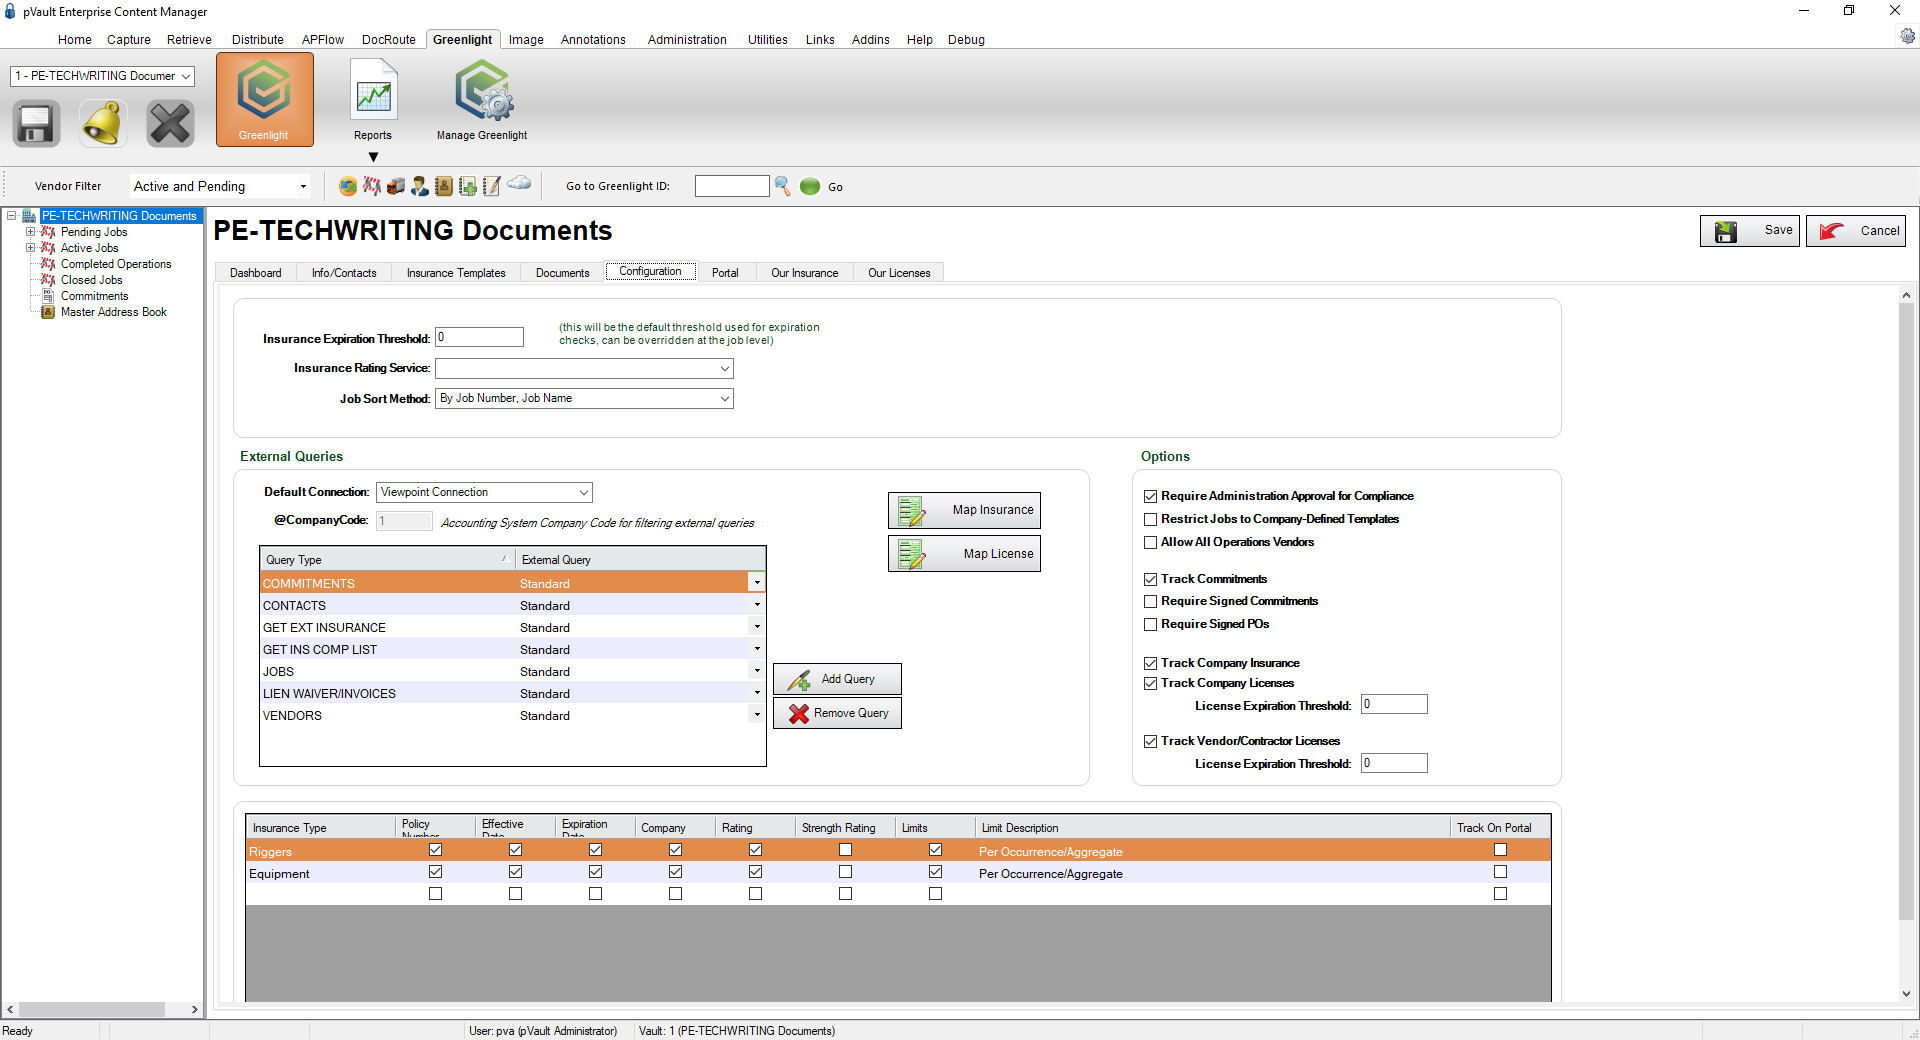Click the floppy disk save icon

point(36,124)
